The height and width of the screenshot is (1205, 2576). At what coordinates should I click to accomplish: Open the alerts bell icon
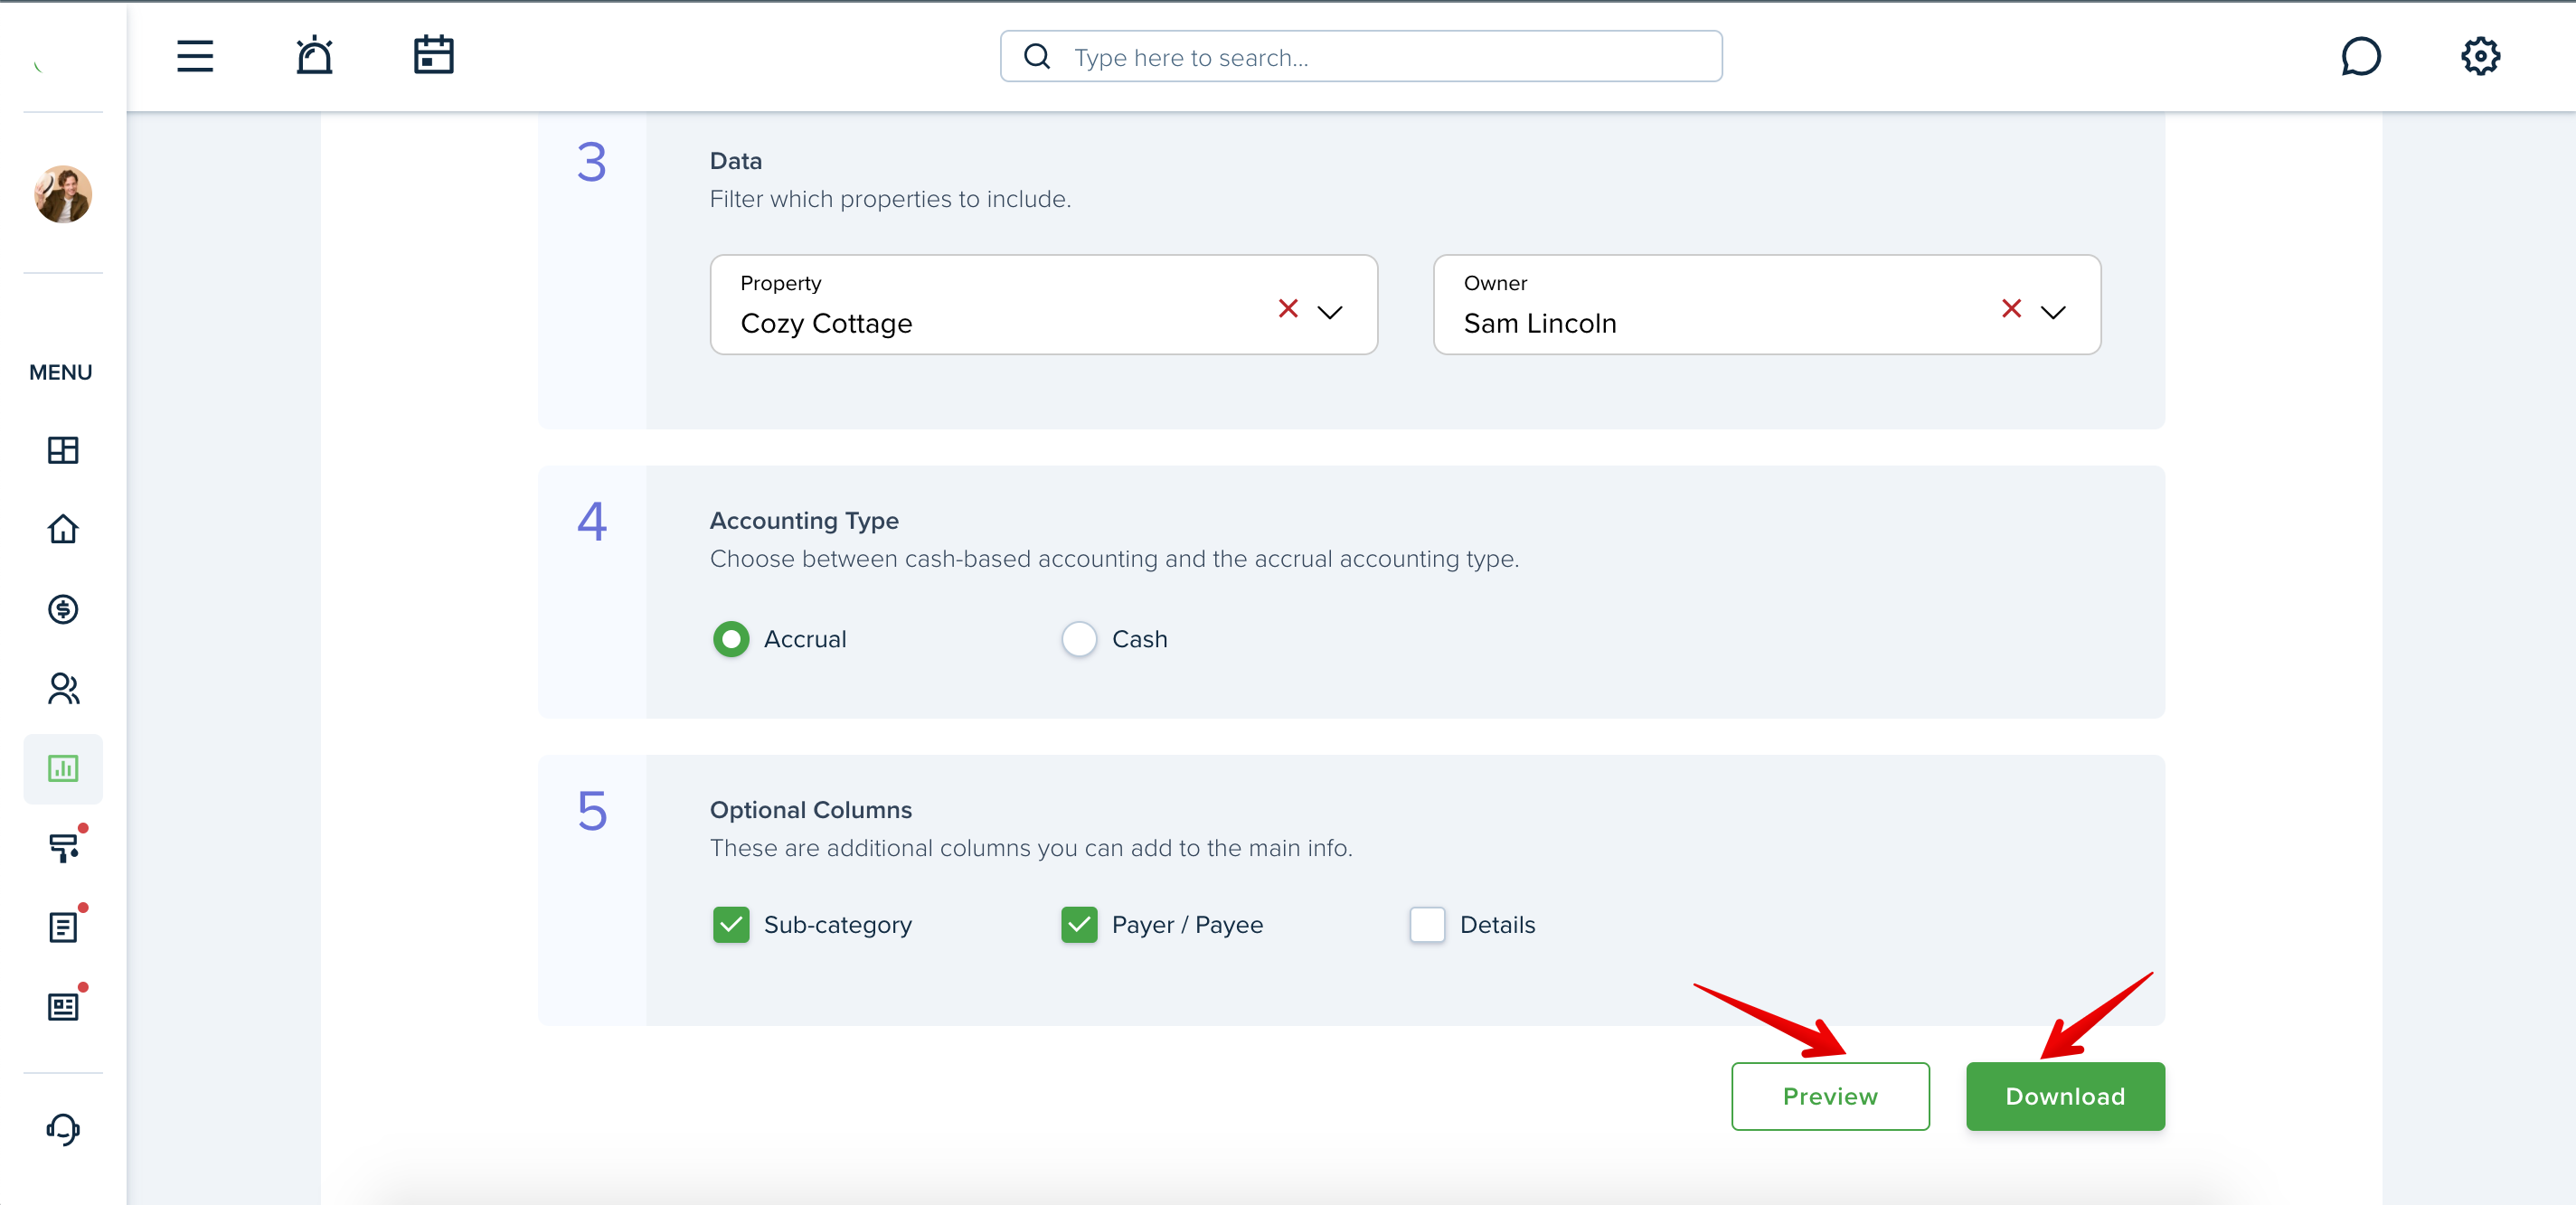pos(314,56)
